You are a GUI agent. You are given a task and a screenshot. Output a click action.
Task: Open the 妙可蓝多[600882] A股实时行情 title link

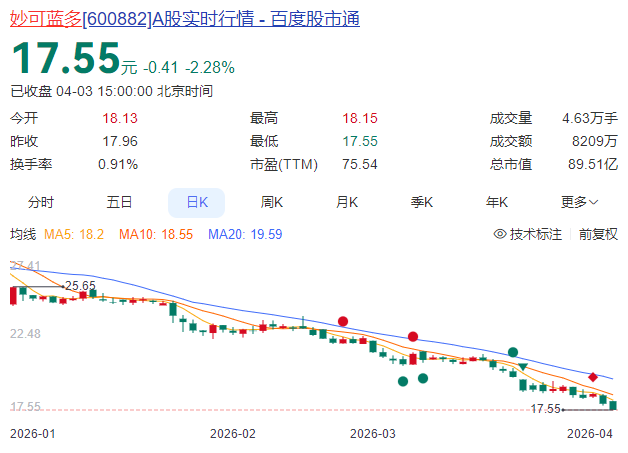pyautogui.click(x=185, y=19)
